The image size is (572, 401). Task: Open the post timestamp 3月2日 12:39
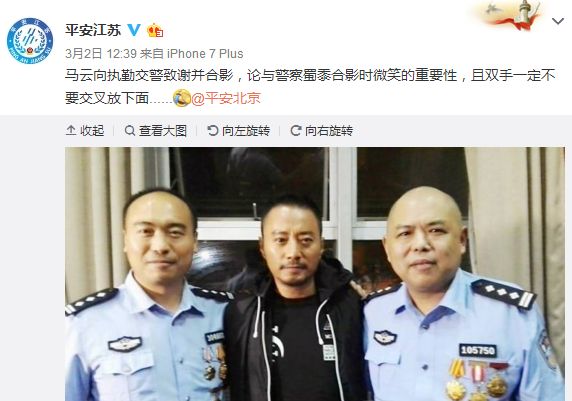[x=101, y=54]
